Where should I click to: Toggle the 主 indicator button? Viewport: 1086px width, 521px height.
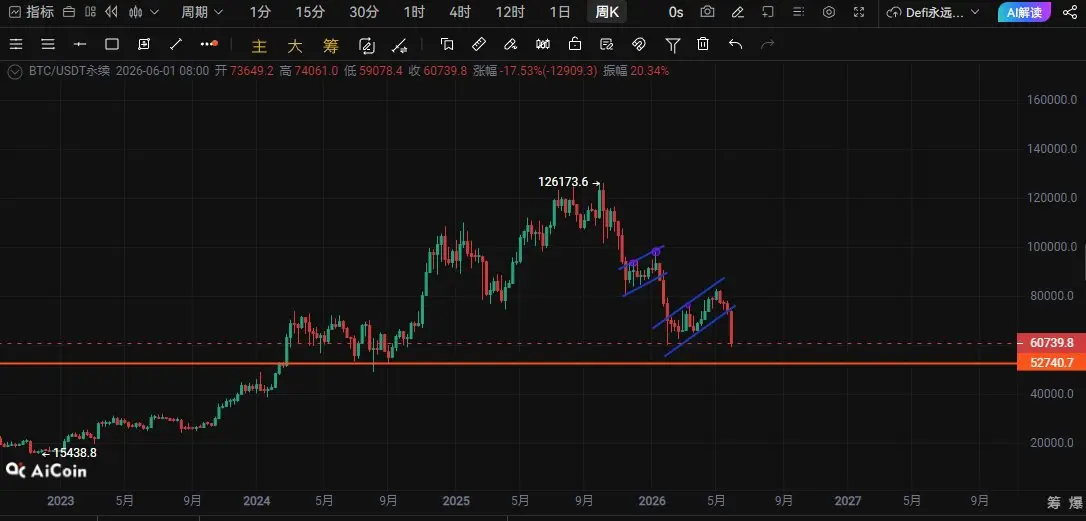click(259, 46)
